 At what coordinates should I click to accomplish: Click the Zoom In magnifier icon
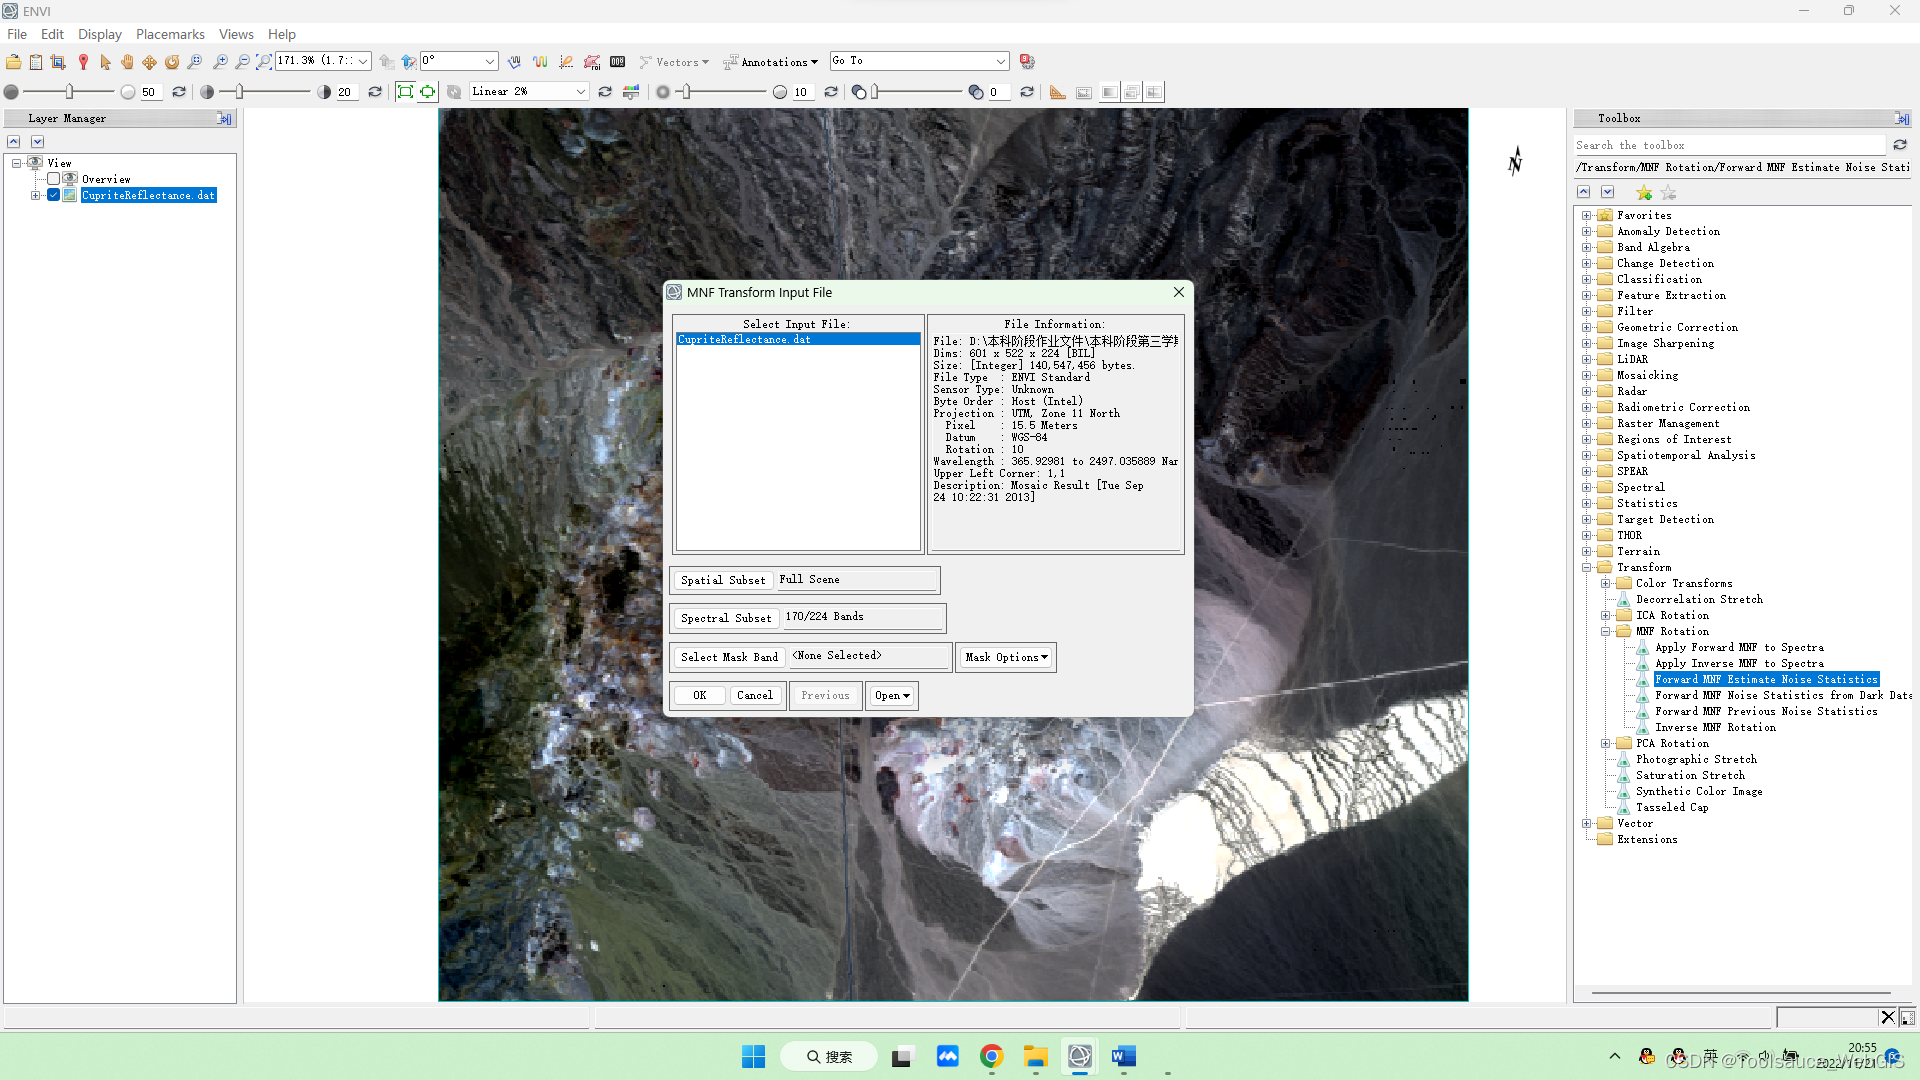(220, 62)
